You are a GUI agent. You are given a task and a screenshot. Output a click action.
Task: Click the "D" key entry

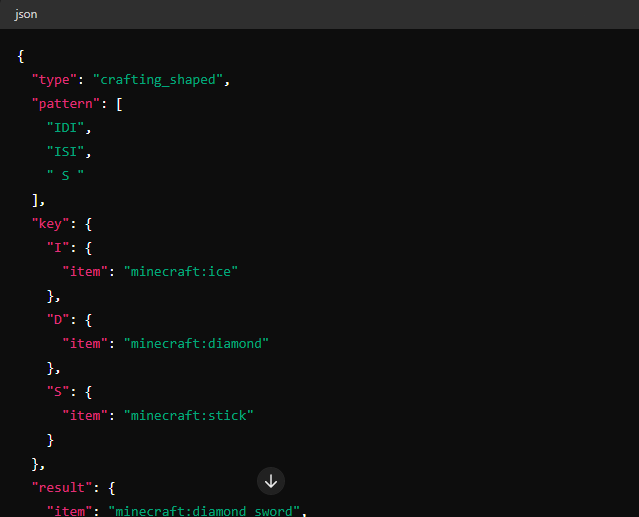pos(57,319)
